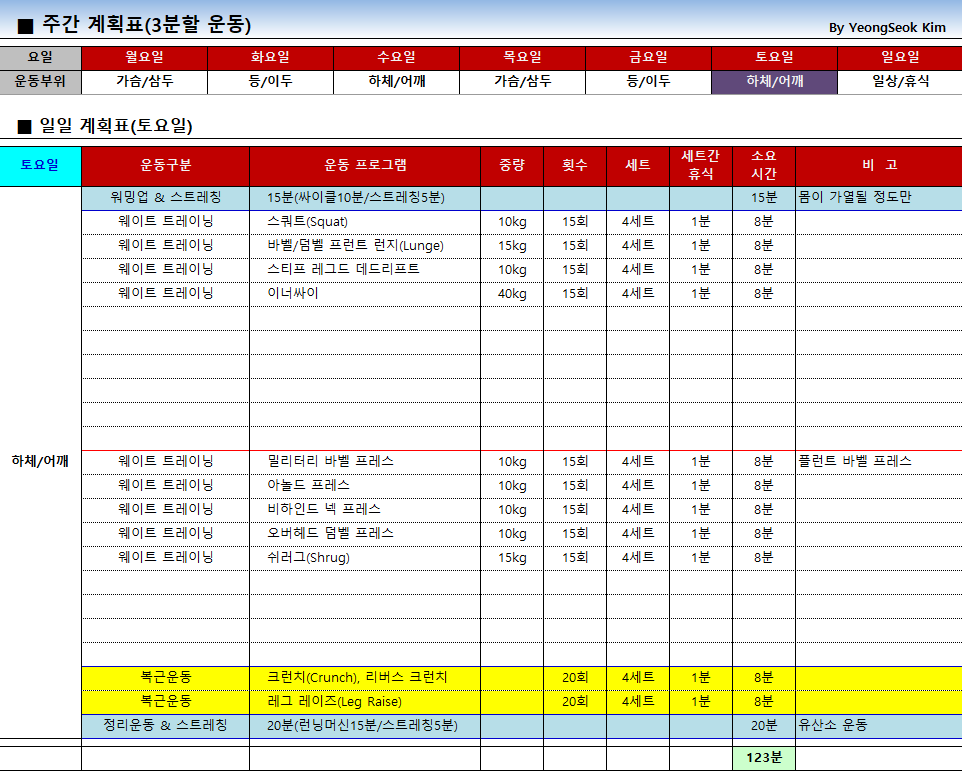
Task: Select the 20분(런닝머신15분/스트레칭5분) cell
Action: (365, 726)
